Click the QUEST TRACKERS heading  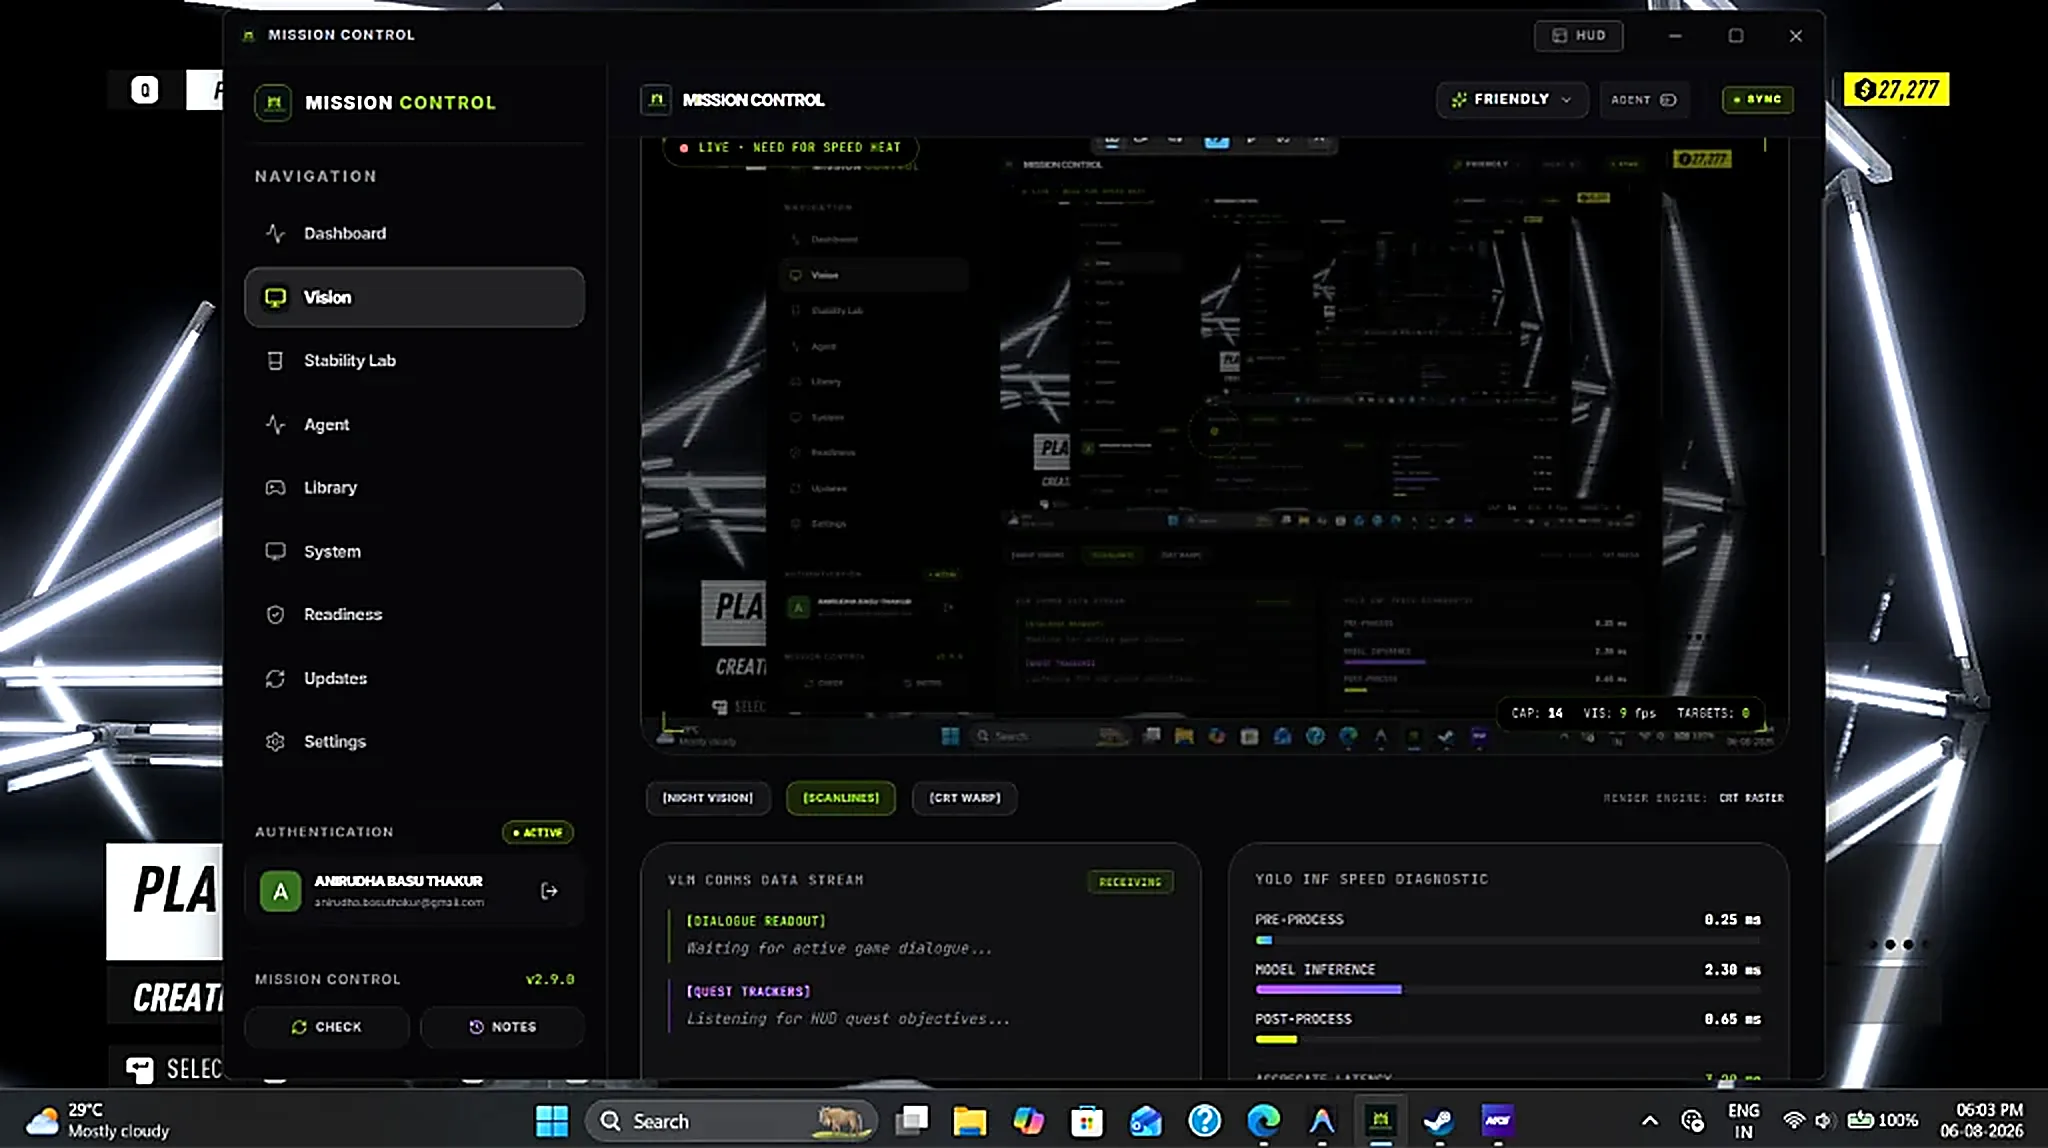coord(748,991)
